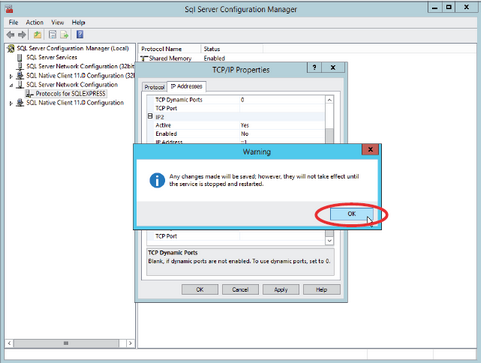Click the Protocols for SQLEXPRESS icon

[30, 94]
